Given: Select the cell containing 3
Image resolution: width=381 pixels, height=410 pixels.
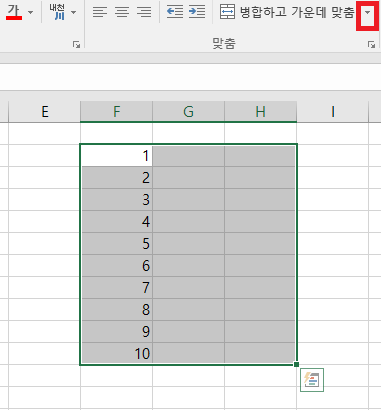Looking at the screenshot, I should (116, 200).
